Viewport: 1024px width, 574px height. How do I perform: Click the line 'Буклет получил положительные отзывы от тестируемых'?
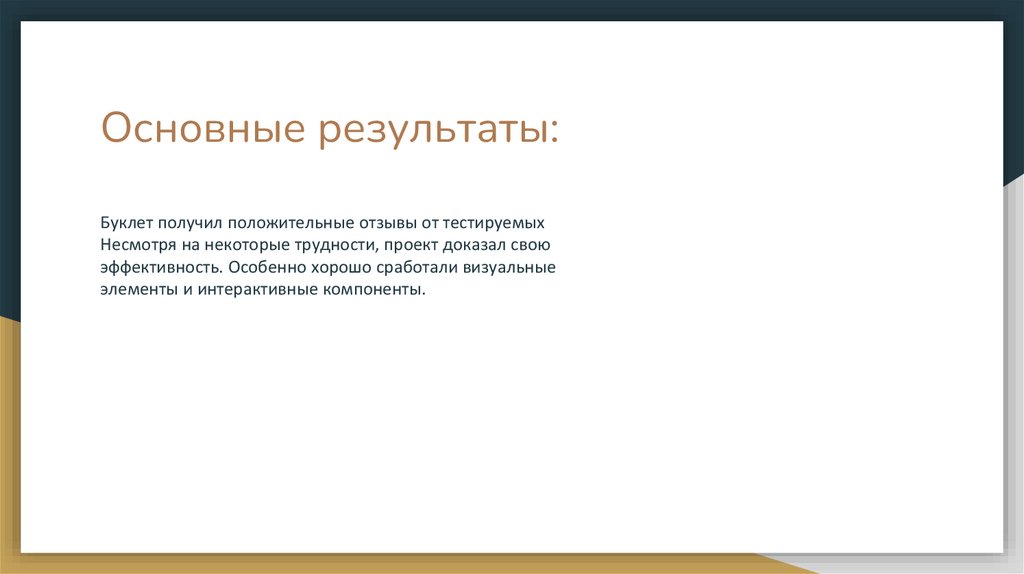pos(323,223)
